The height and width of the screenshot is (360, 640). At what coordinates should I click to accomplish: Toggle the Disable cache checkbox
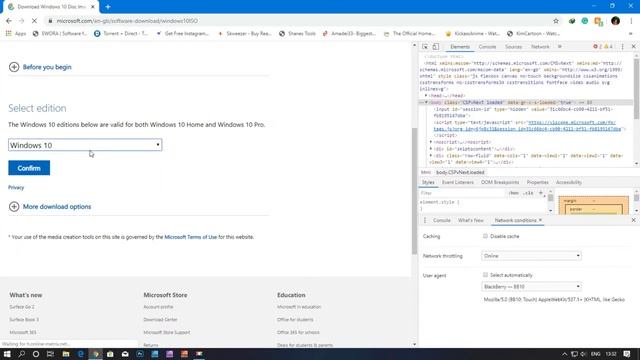tap(485, 236)
